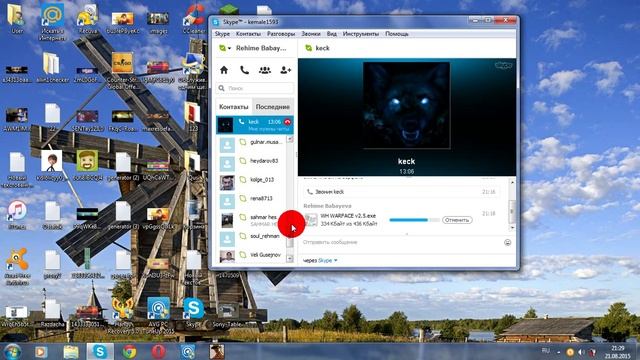Open CCleaner desktop shortcut

point(193,18)
